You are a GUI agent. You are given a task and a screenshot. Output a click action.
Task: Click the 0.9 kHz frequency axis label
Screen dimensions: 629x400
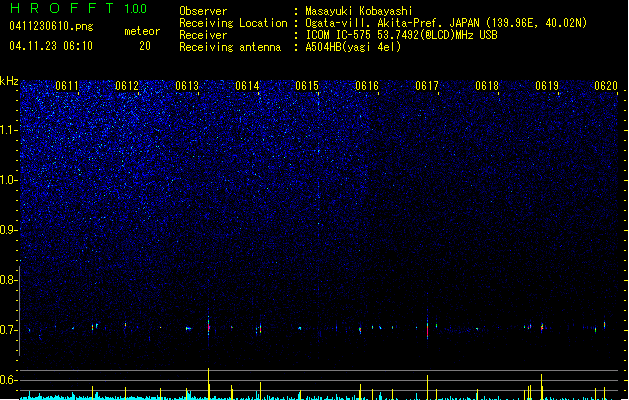point(8,230)
